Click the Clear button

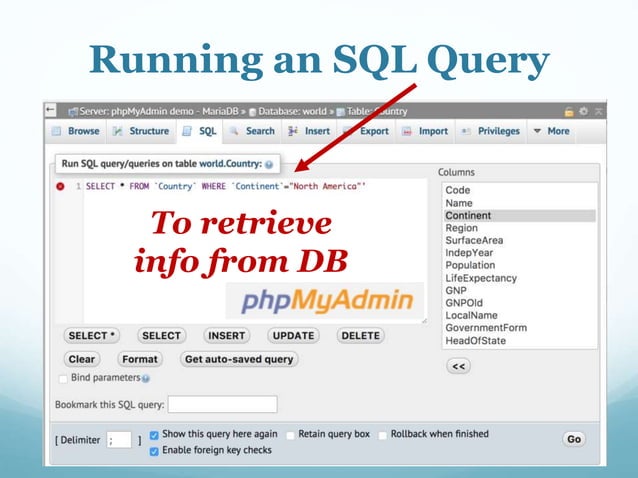tap(82, 359)
